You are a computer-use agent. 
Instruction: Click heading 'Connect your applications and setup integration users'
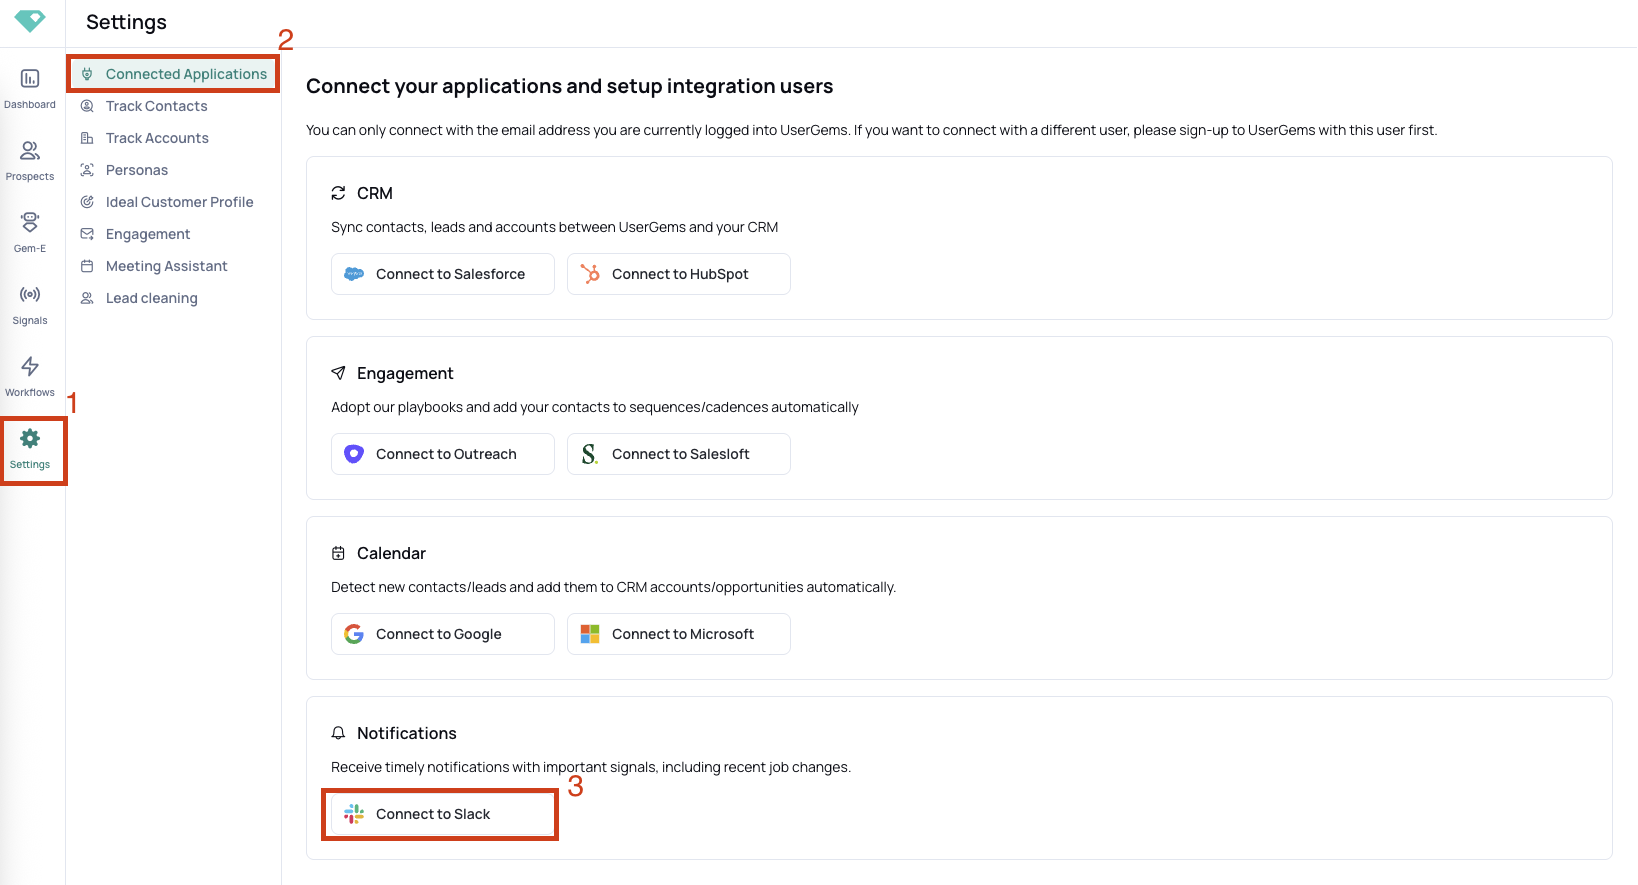[x=570, y=86]
